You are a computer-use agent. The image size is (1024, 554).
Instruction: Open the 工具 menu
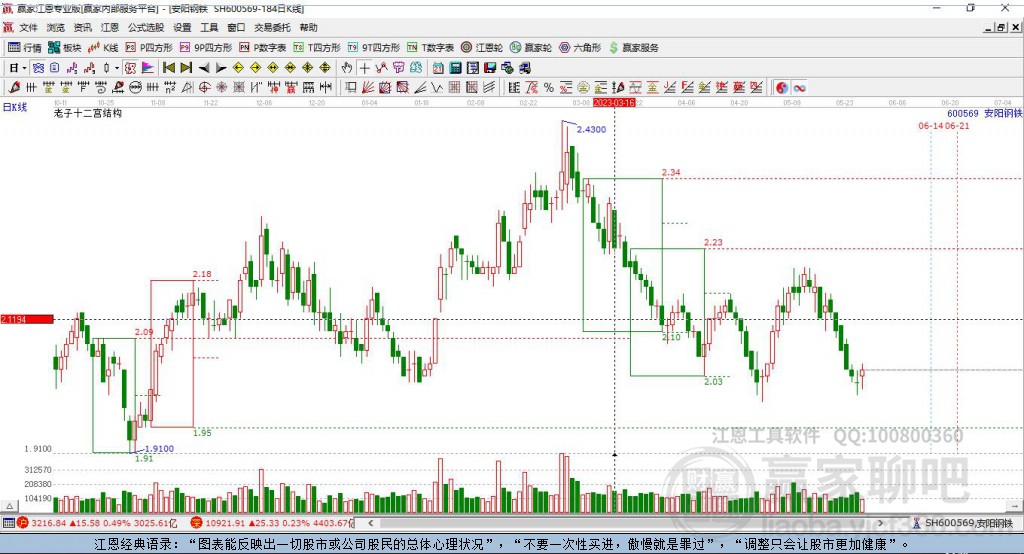(209, 27)
